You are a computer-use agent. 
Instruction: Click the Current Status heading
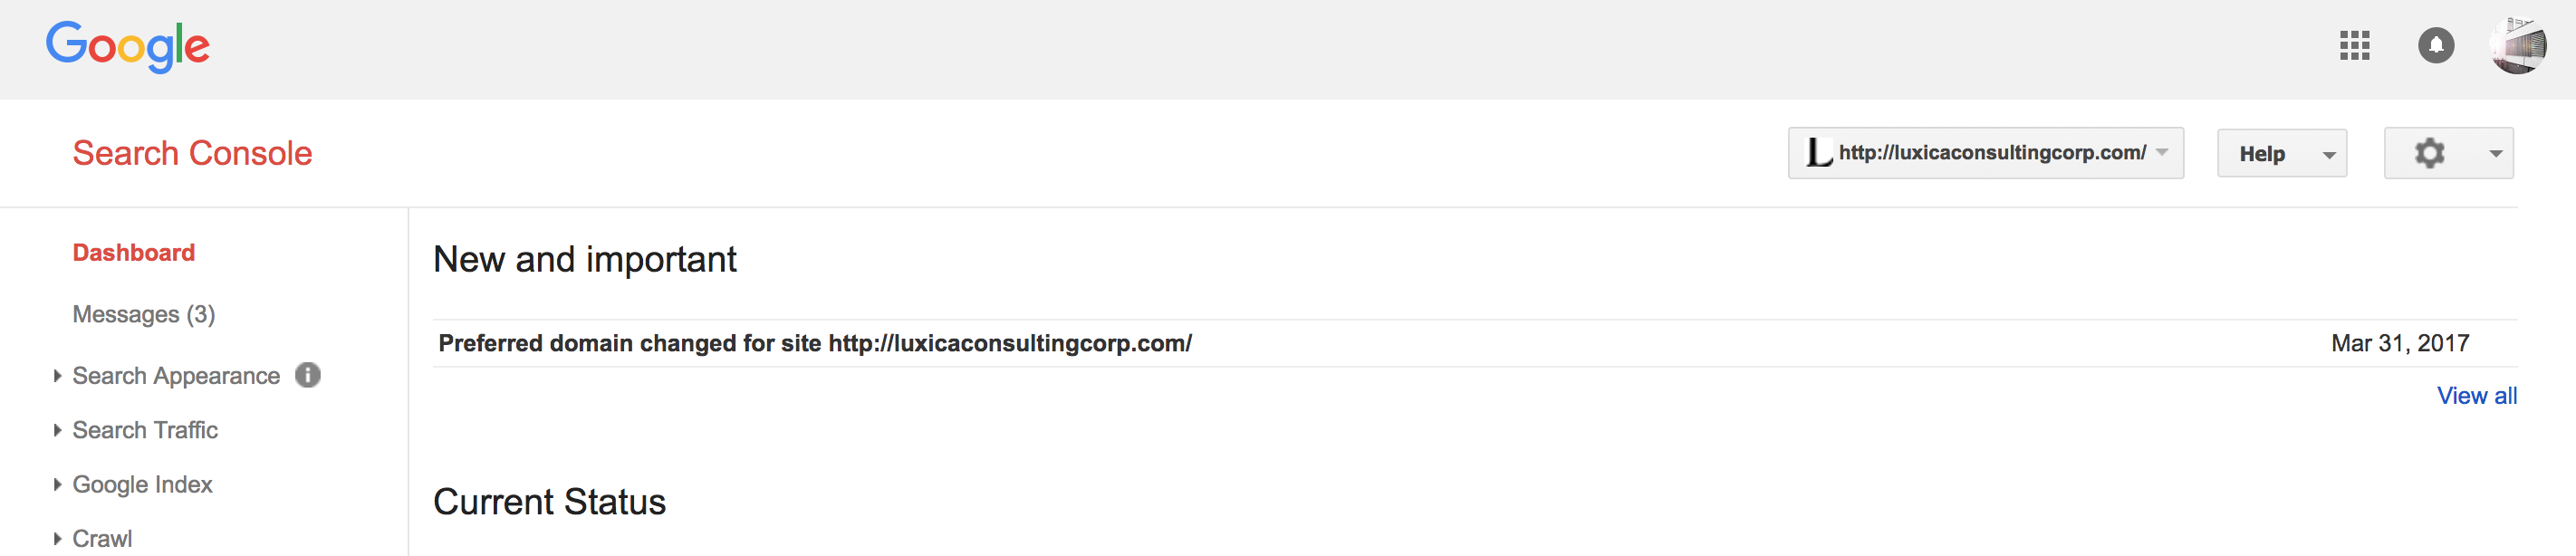click(x=549, y=502)
